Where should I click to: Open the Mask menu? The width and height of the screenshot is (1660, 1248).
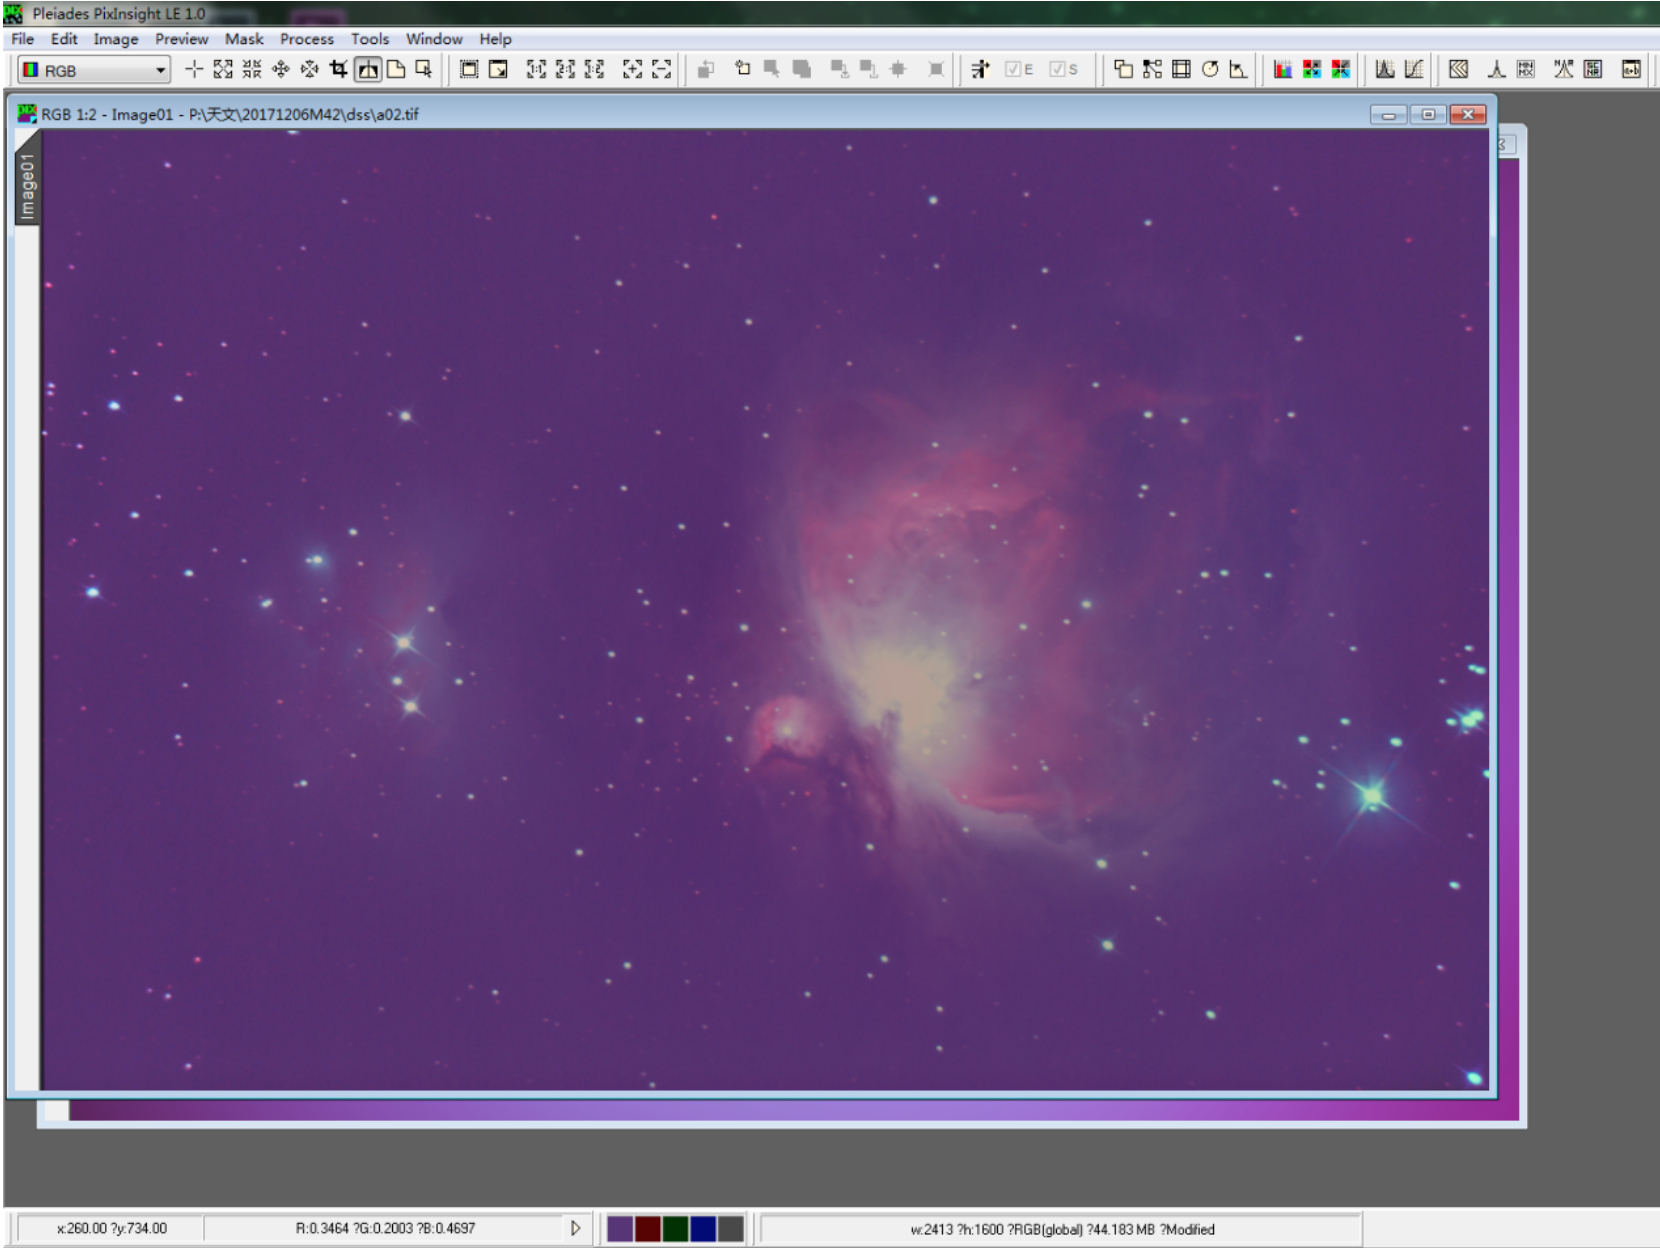point(243,39)
